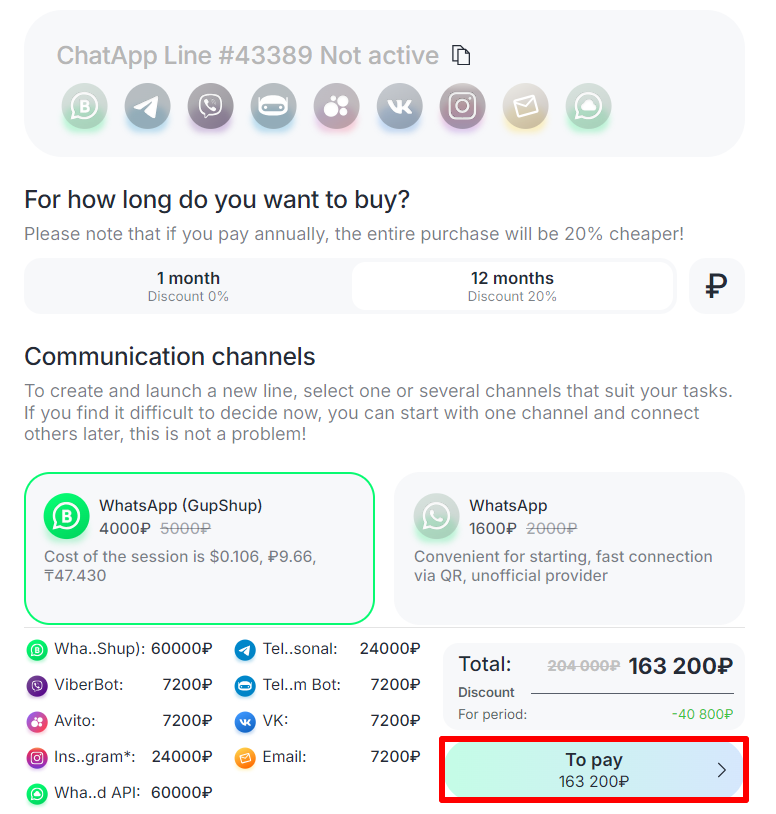Click the arrow on the To pay button
Screen dimensions: 776x814
point(722,770)
